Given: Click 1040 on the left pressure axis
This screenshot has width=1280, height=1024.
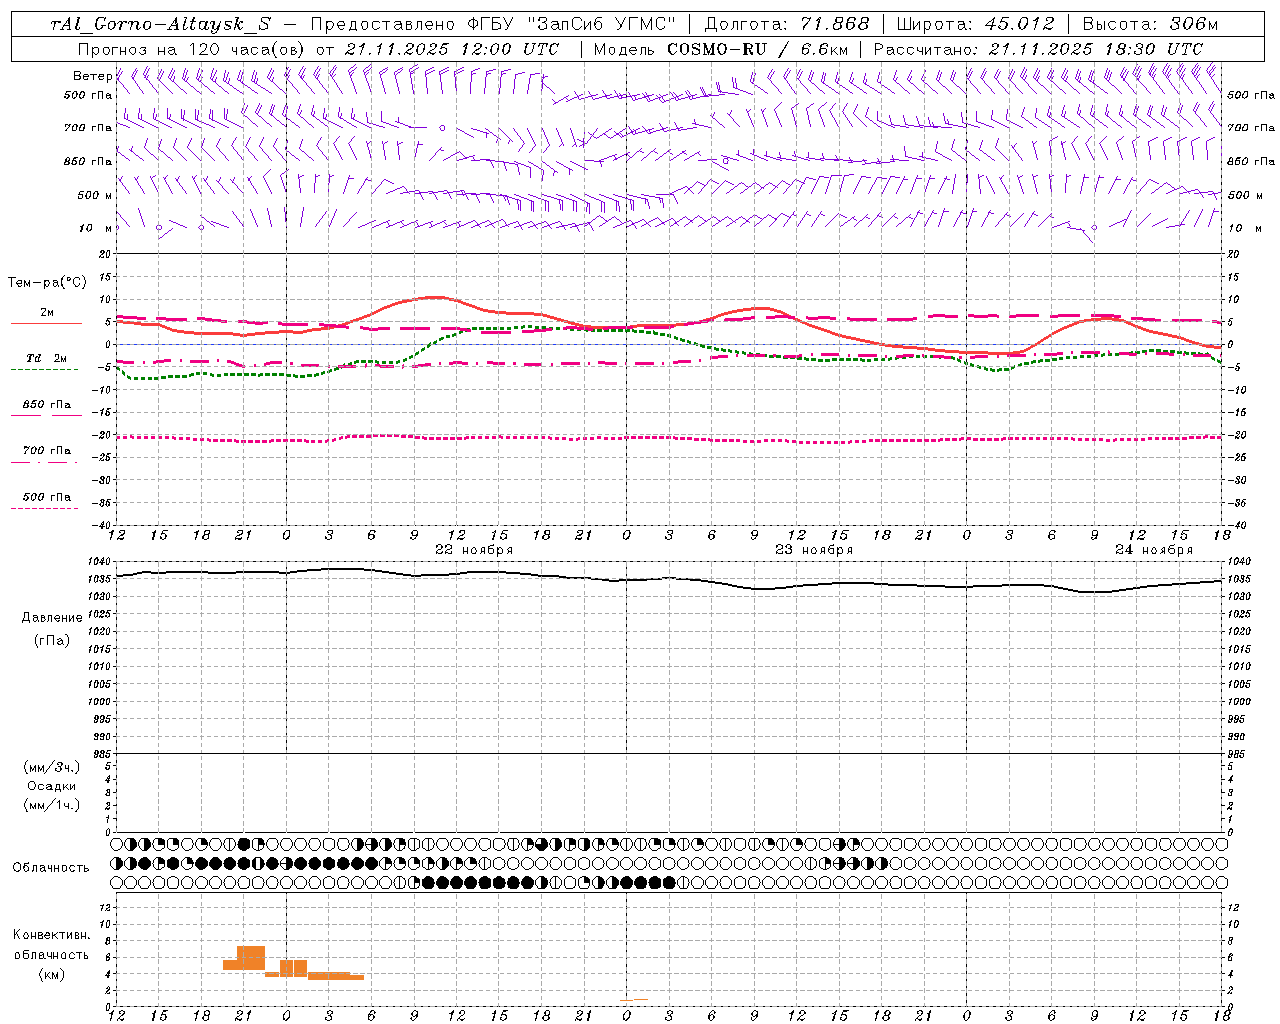Looking at the screenshot, I should (x=100, y=562).
